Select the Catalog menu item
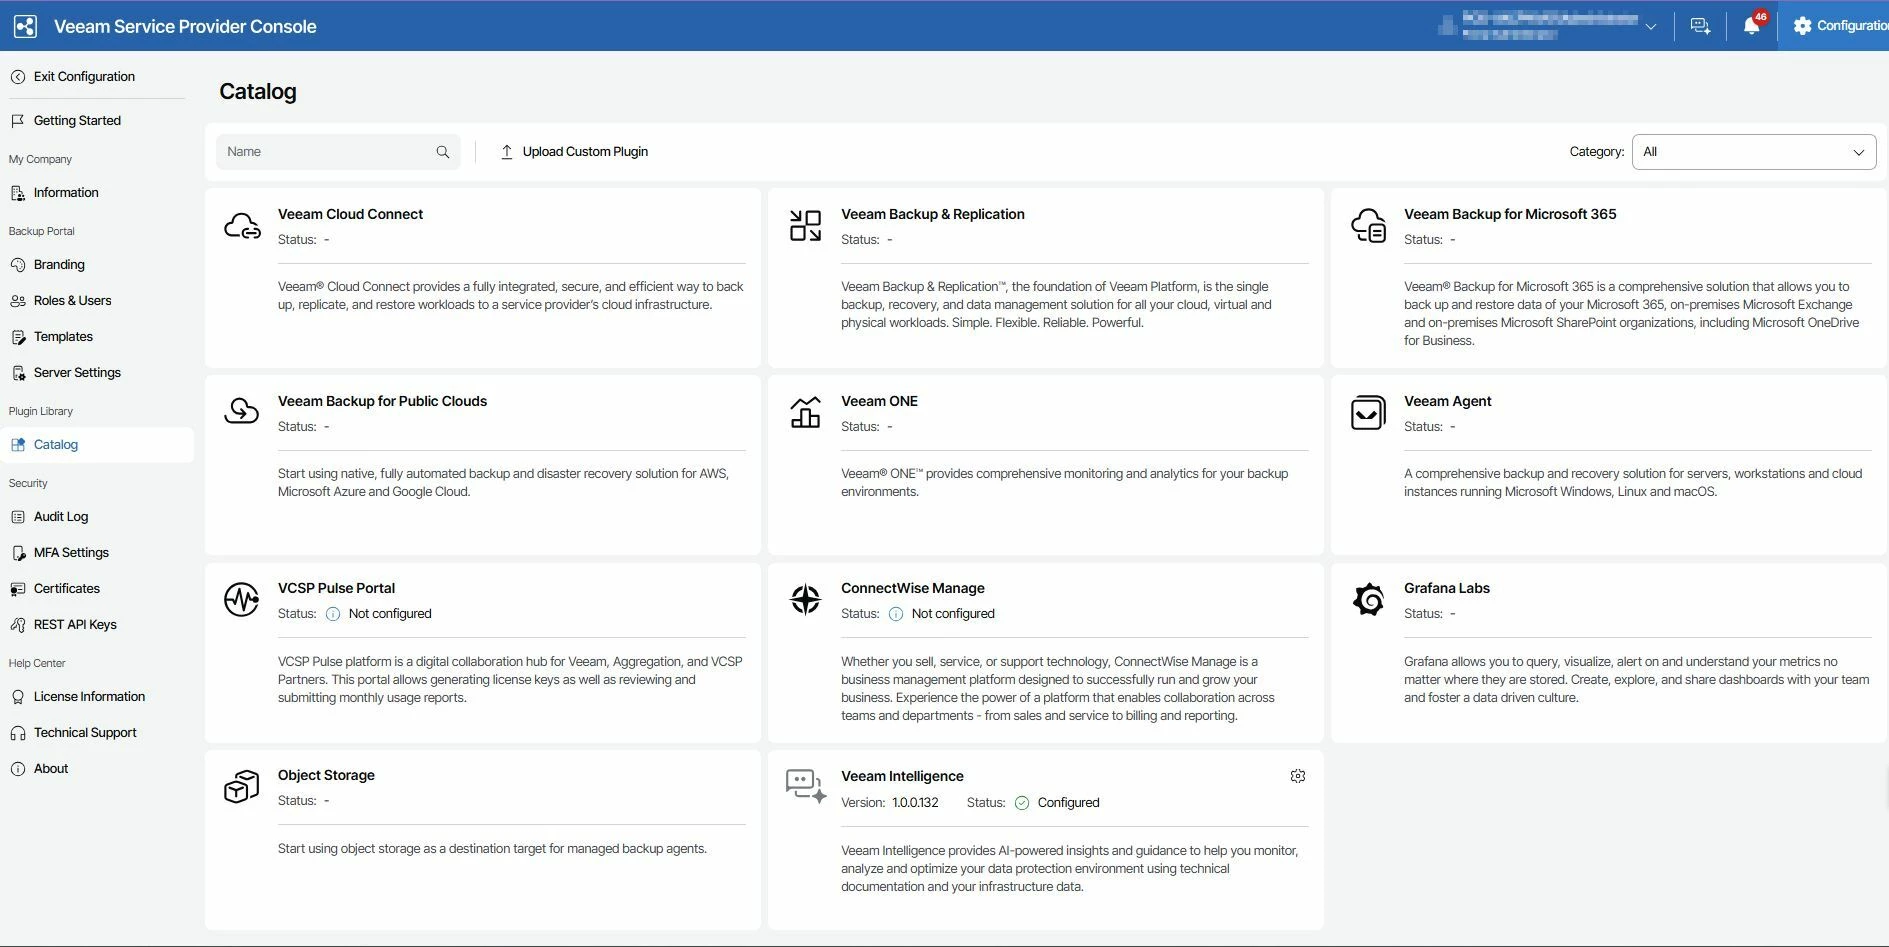1889x947 pixels. 97,445
